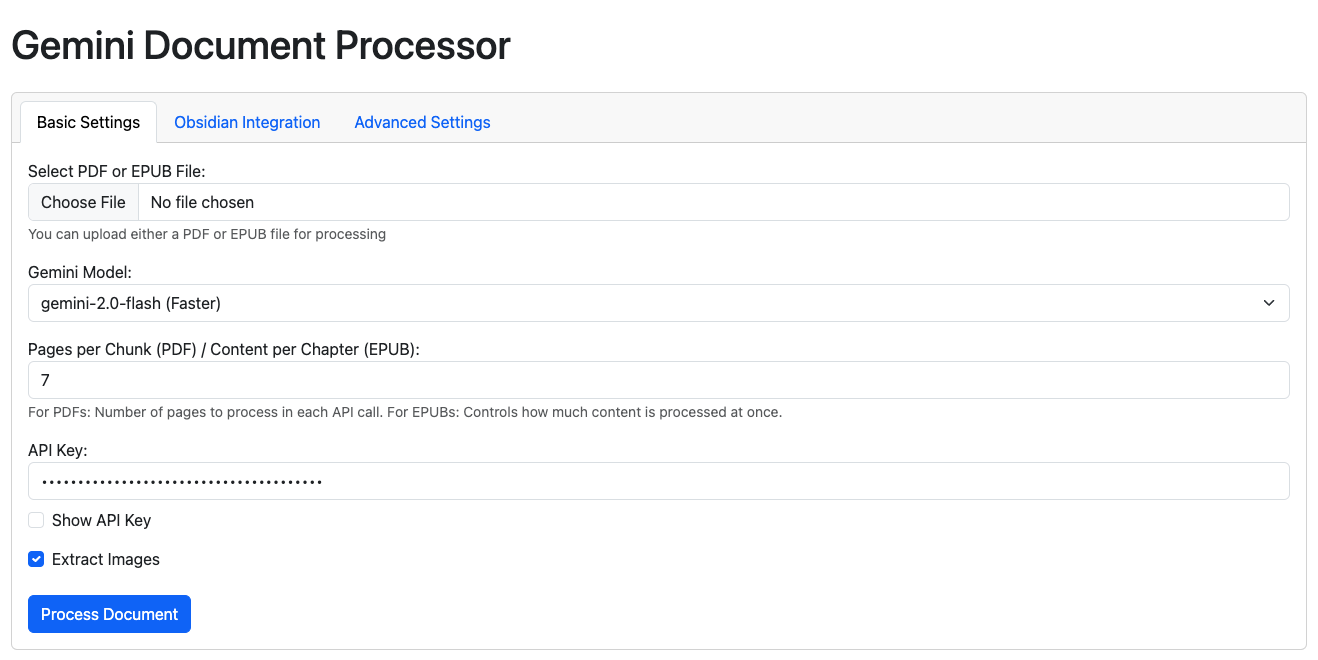Open the Advanced Settings tab
Viewport: 1318px width, 660px height.
[x=422, y=122]
